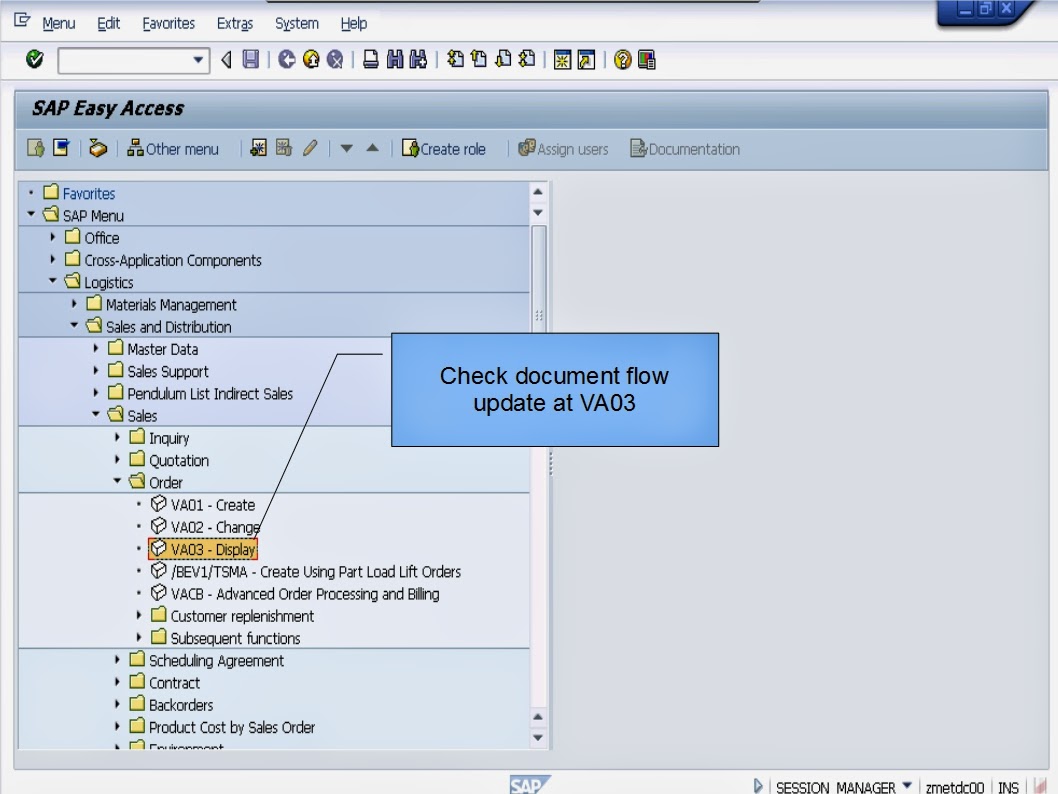This screenshot has height=794, width=1058.
Task: Click the tree scrollbar bottom down arrow
Action: pyautogui.click(x=538, y=737)
